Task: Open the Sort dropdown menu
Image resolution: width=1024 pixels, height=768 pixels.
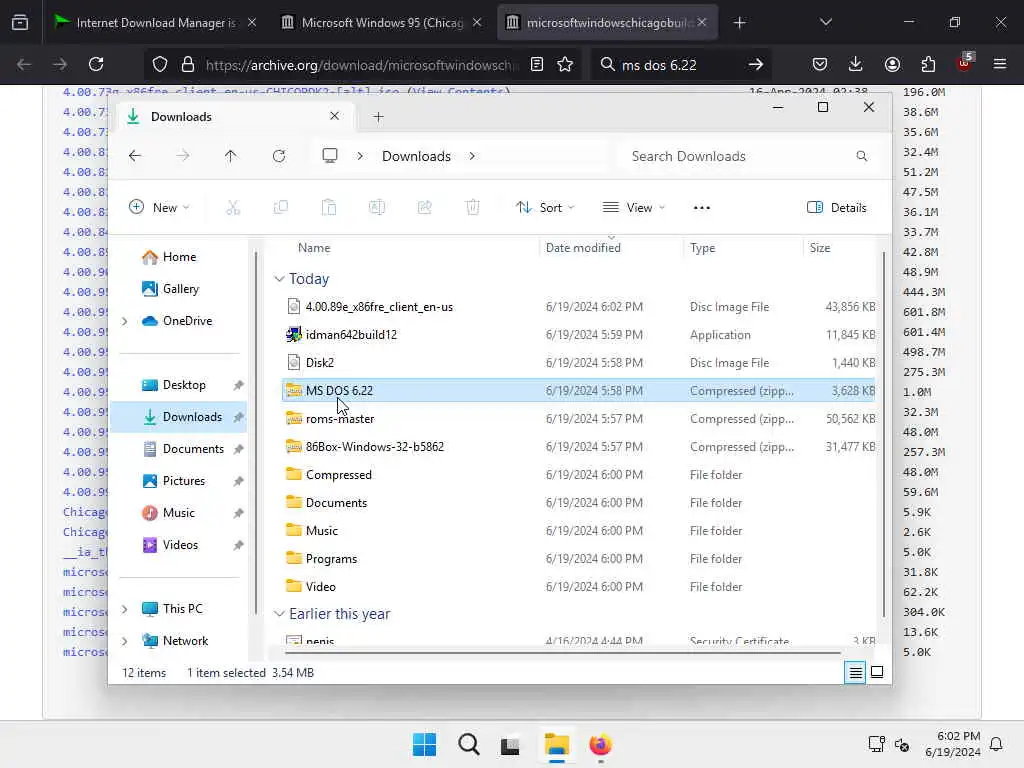Action: click(x=545, y=208)
